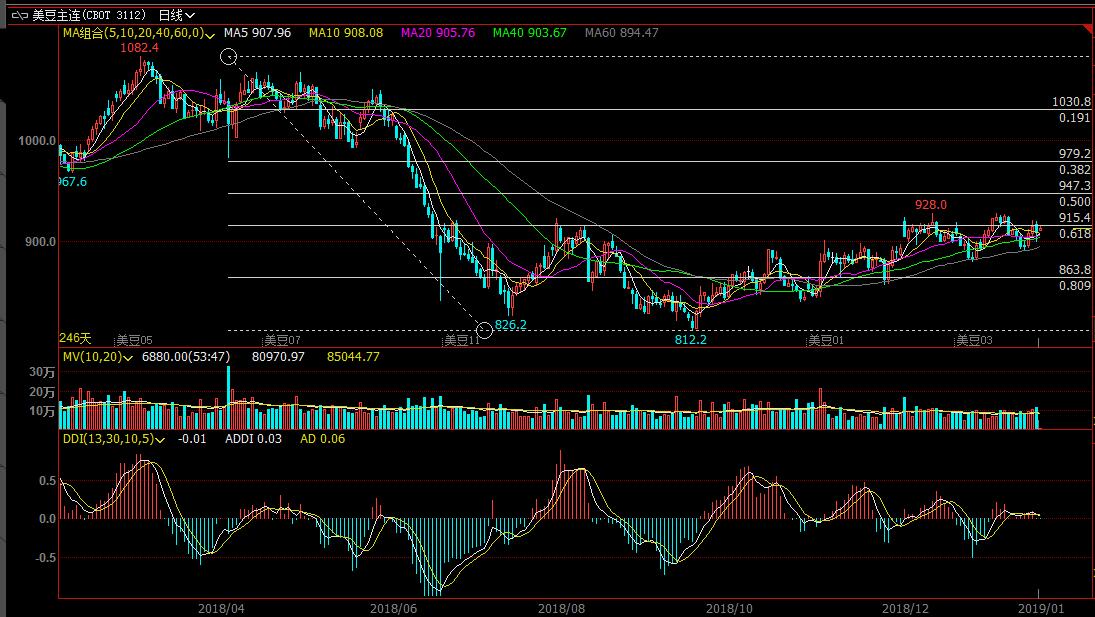Select the bottom Fibonacci anchor circle near 826.2
Screen dimensions: 1095x617
click(x=485, y=330)
